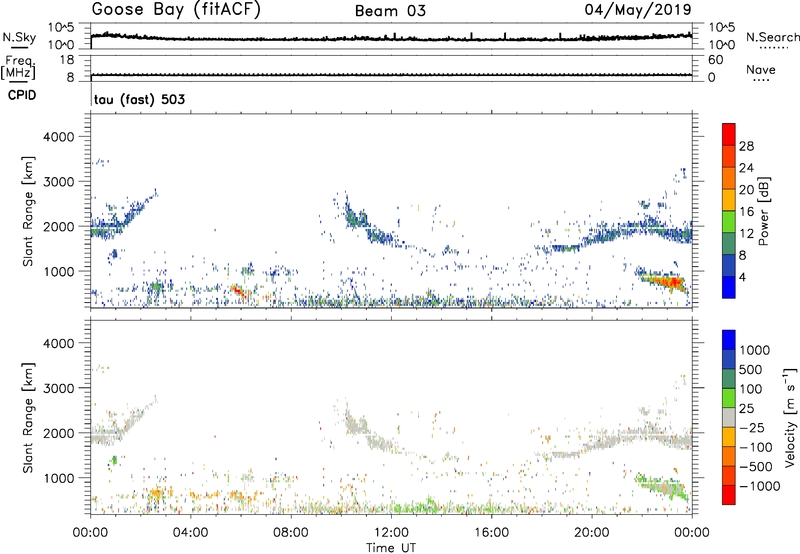Viewport: 800px width, 554px height.
Task: Select the "4" value on power scale
Action: click(x=743, y=277)
